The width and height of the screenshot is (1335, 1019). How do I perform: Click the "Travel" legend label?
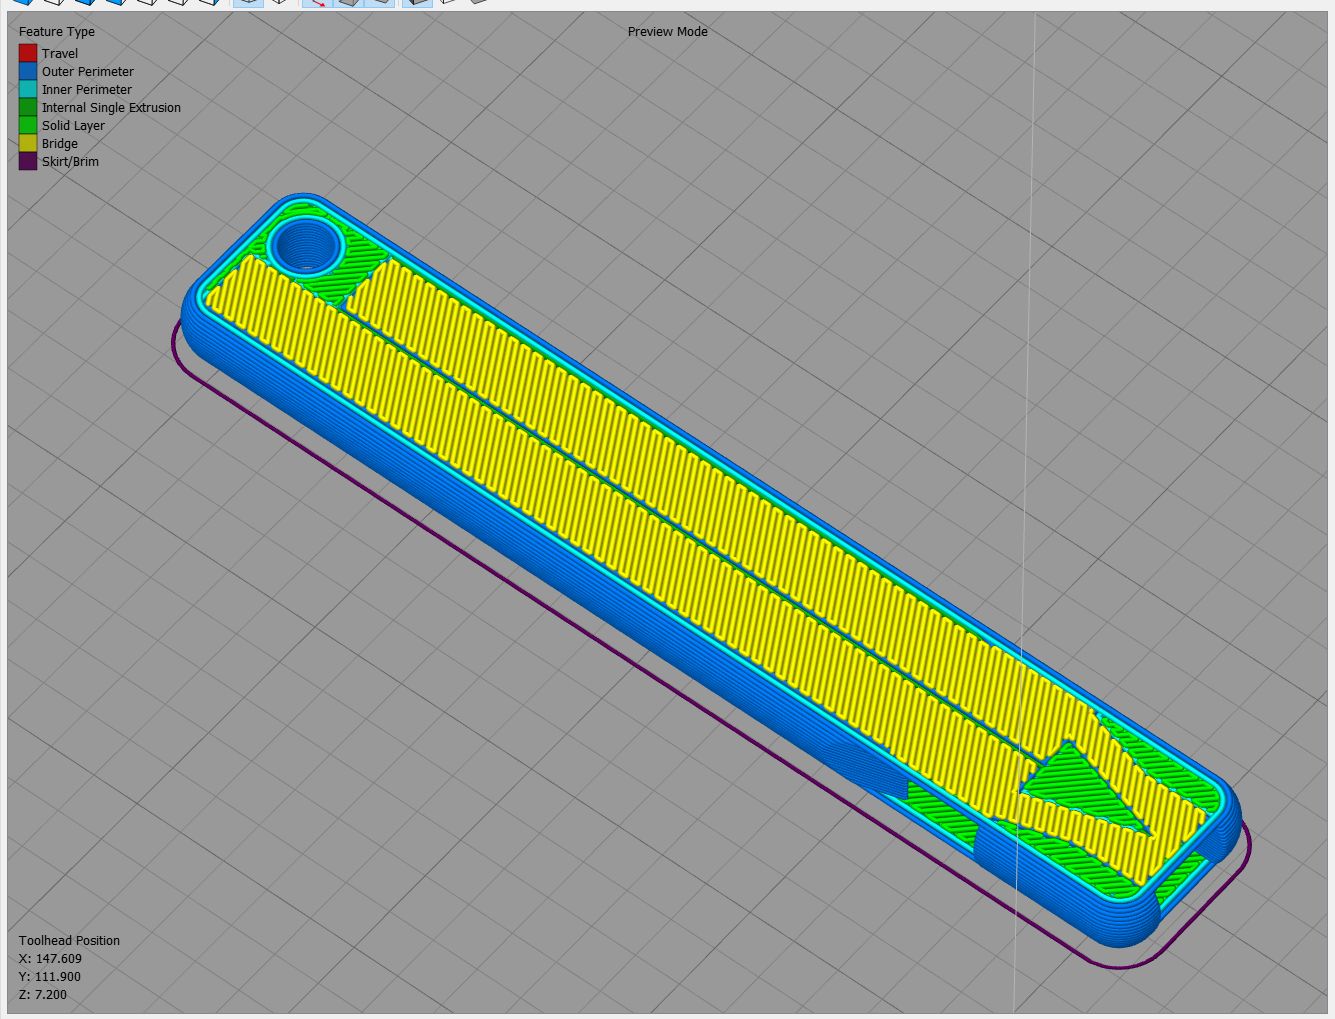coord(60,54)
